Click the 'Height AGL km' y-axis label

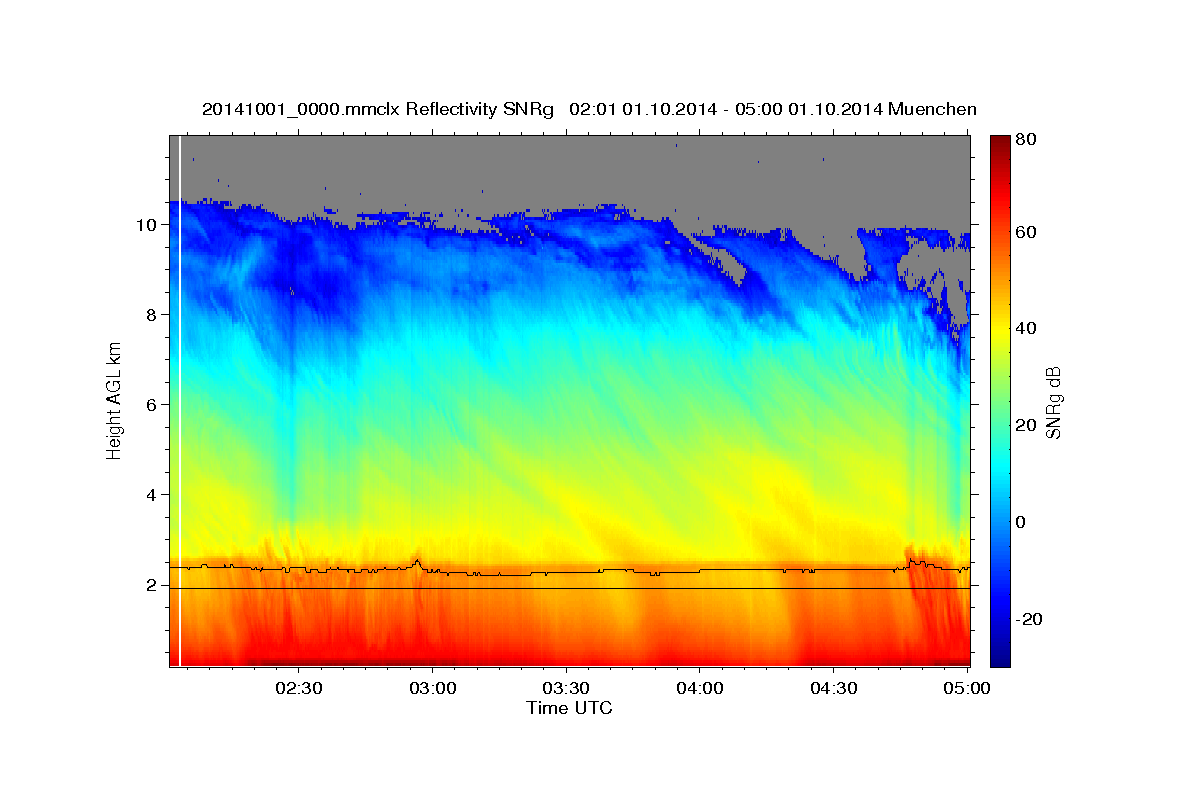(x=115, y=400)
